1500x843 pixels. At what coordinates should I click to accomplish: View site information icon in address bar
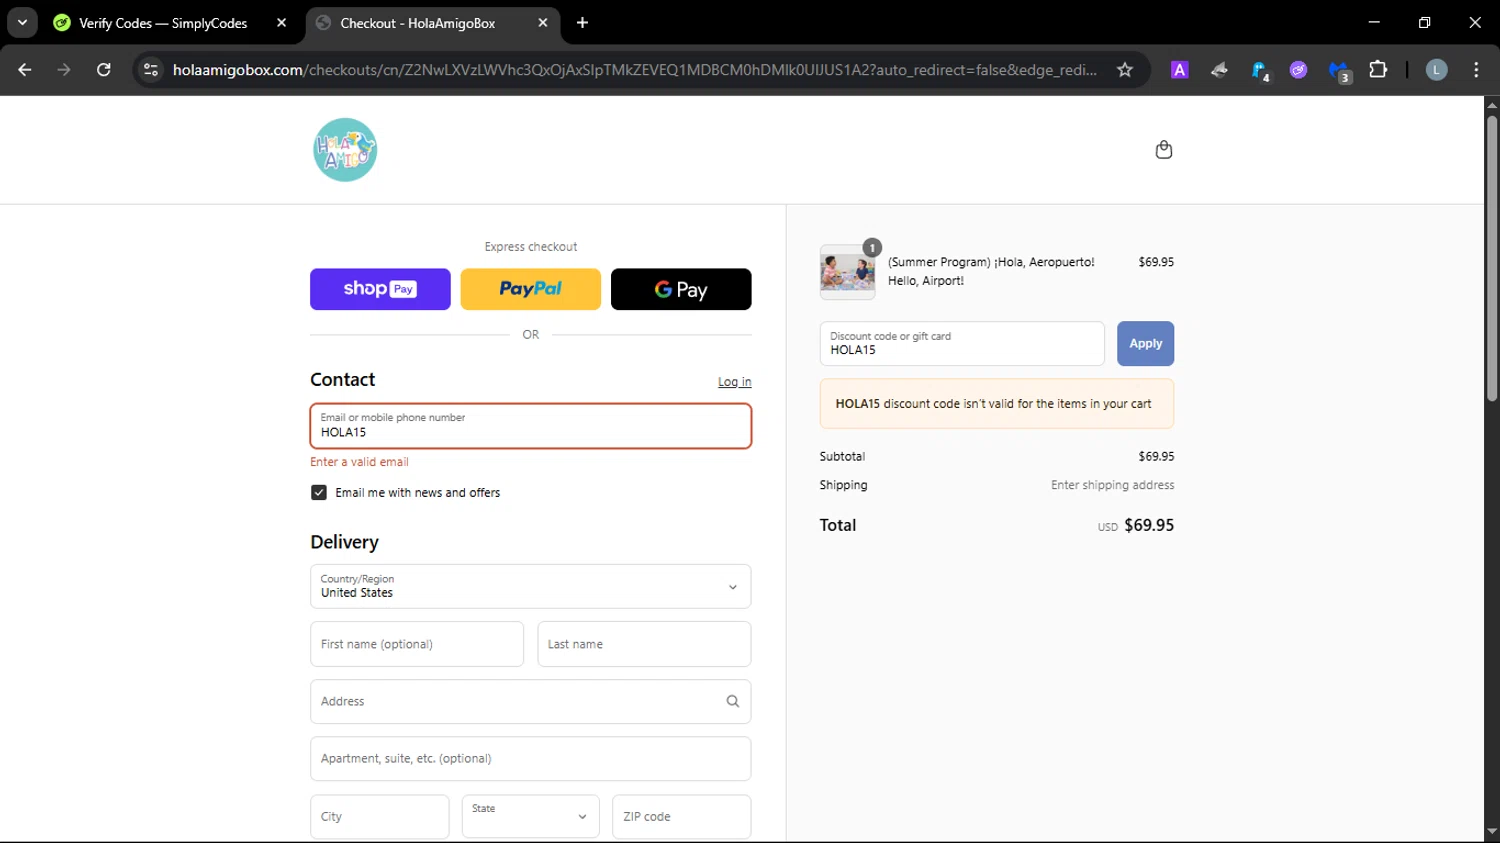(151, 70)
